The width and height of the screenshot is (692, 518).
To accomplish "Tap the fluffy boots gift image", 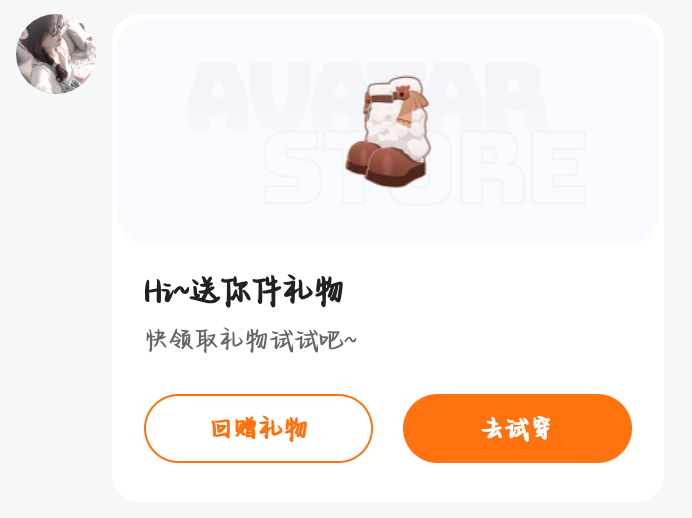I will pyautogui.click(x=387, y=131).
